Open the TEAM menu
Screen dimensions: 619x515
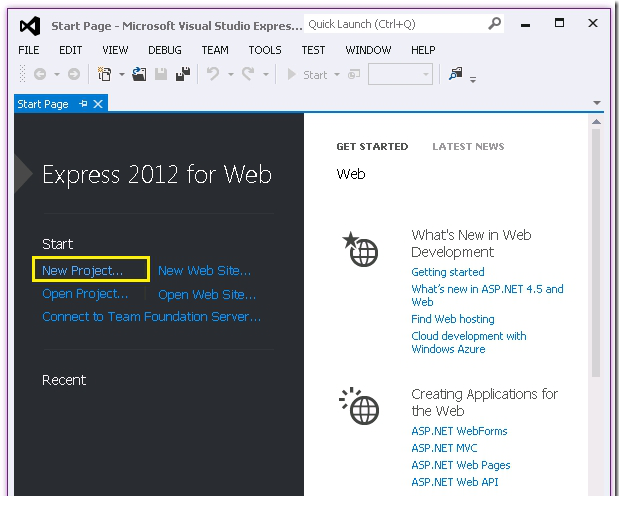pos(215,50)
